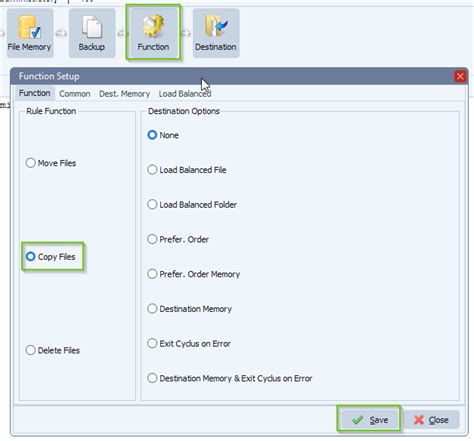Select Destination Memory & Exit Cyclus on Error
Viewport: 474px width, 441px height.
click(230, 378)
